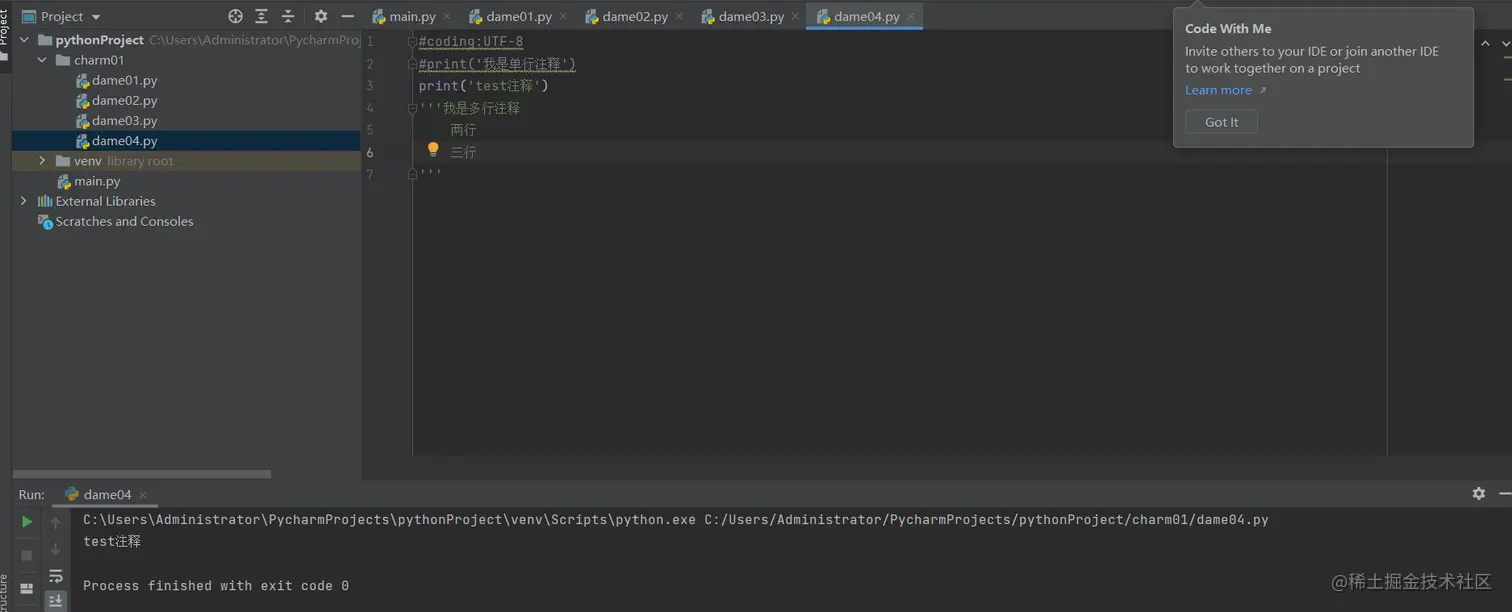Open the Structure vertical tool window tab
Screen dimensions: 1512x612
4,594
